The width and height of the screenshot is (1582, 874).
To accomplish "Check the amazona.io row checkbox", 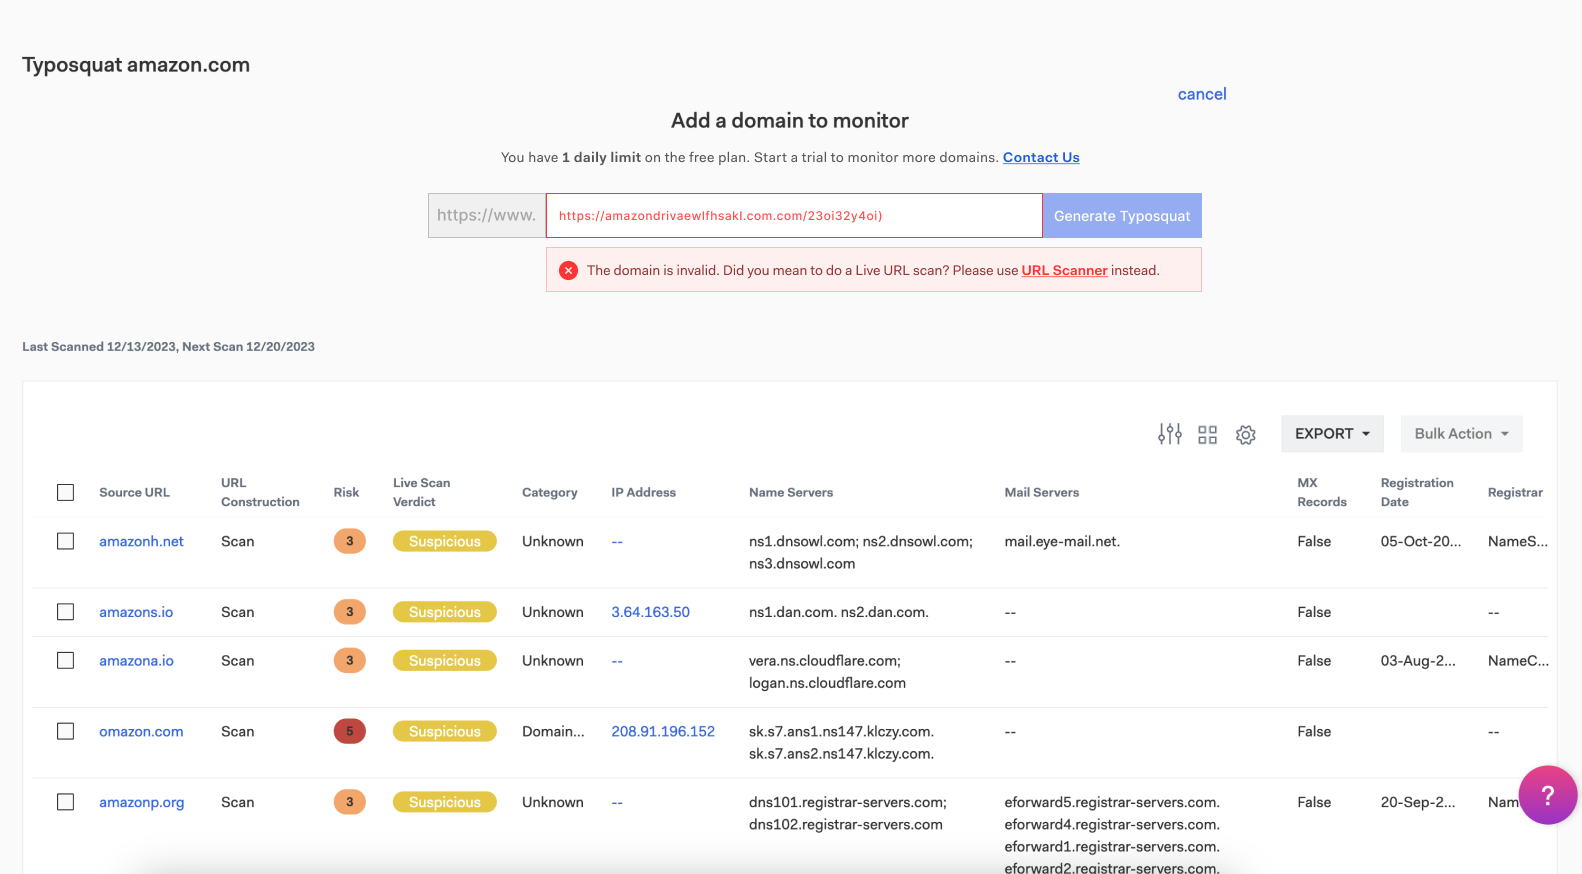I will 66,661.
